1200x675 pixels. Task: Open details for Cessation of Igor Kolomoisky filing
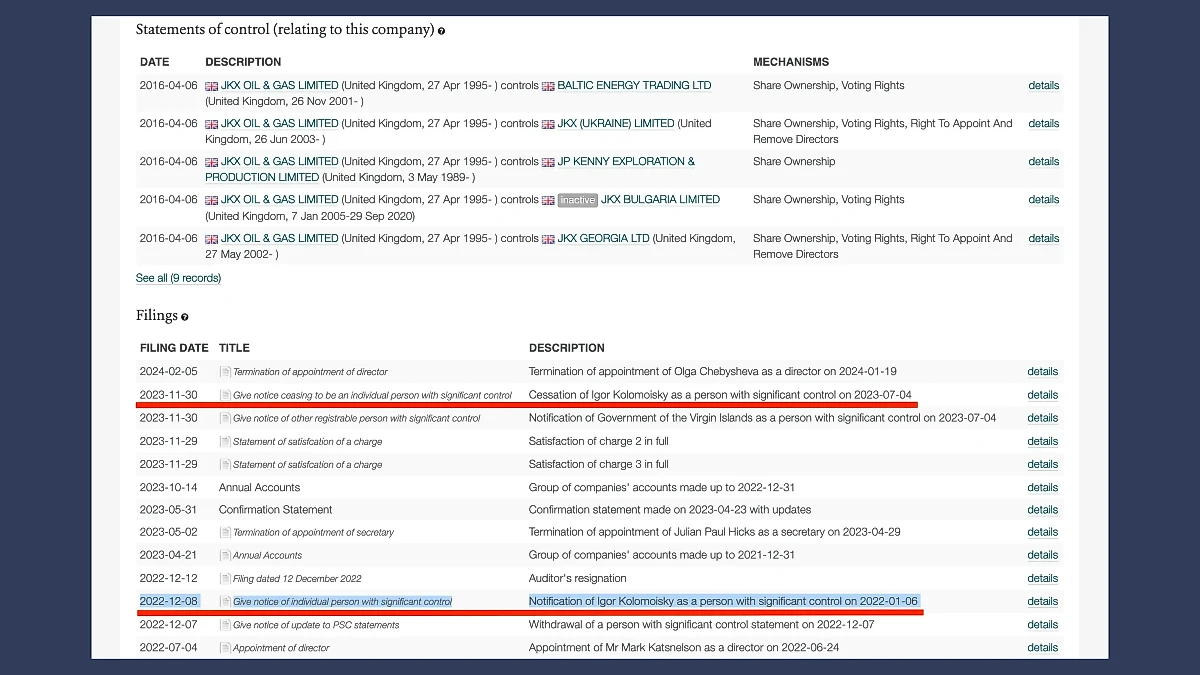tap(1042, 395)
